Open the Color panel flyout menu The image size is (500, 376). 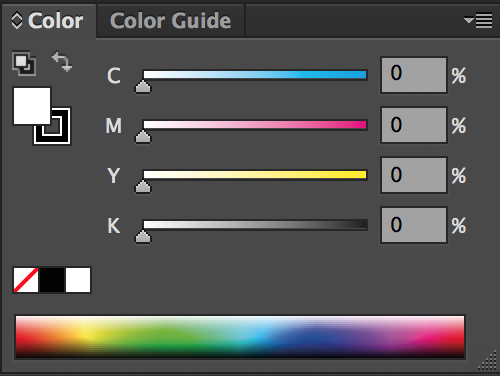coord(478,21)
